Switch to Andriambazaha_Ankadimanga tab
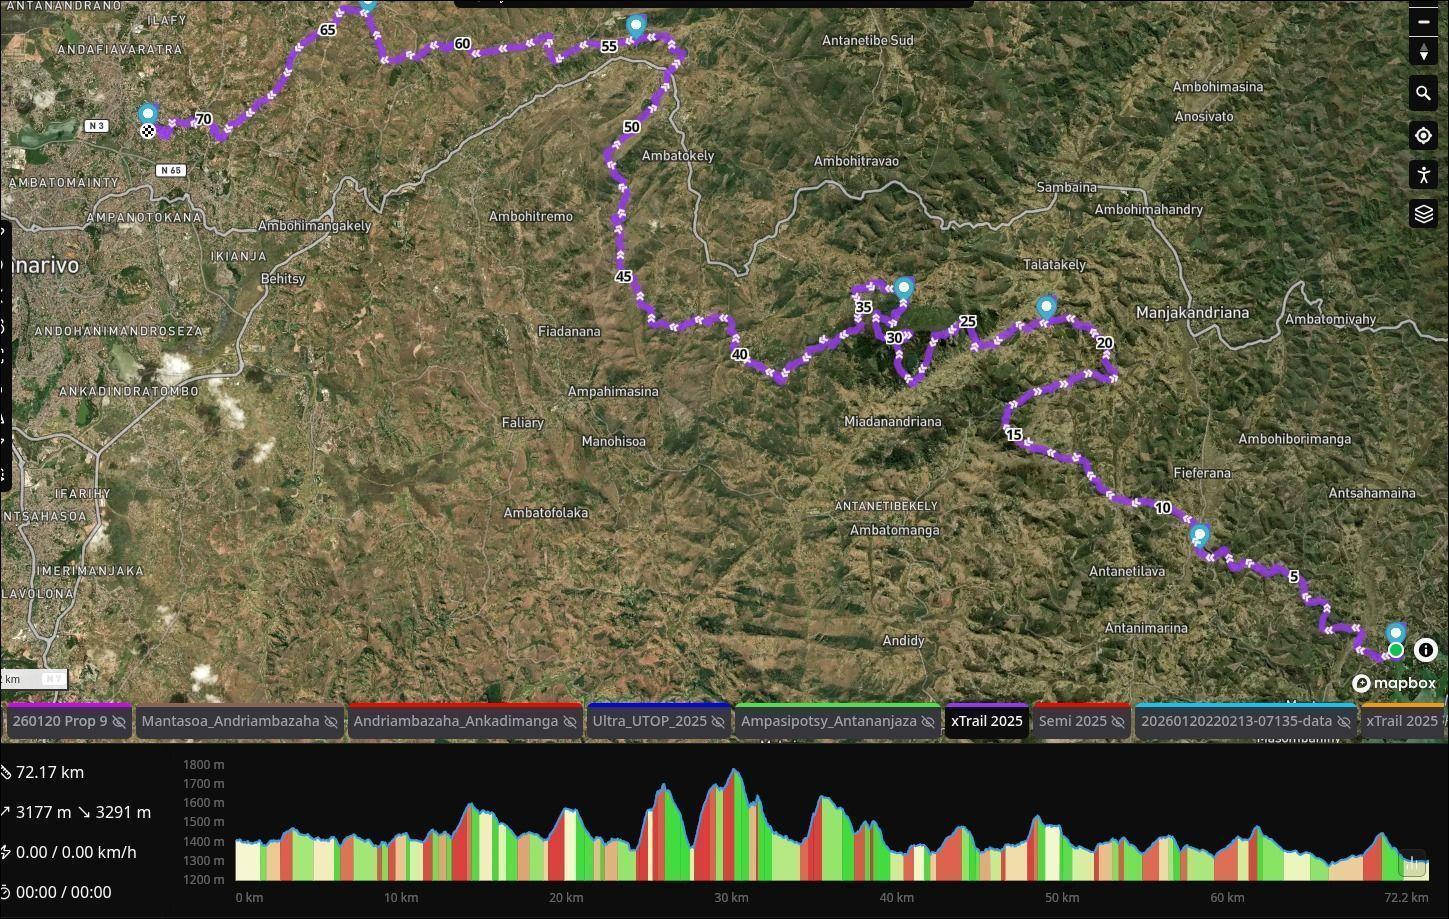1449x919 pixels. pos(455,721)
